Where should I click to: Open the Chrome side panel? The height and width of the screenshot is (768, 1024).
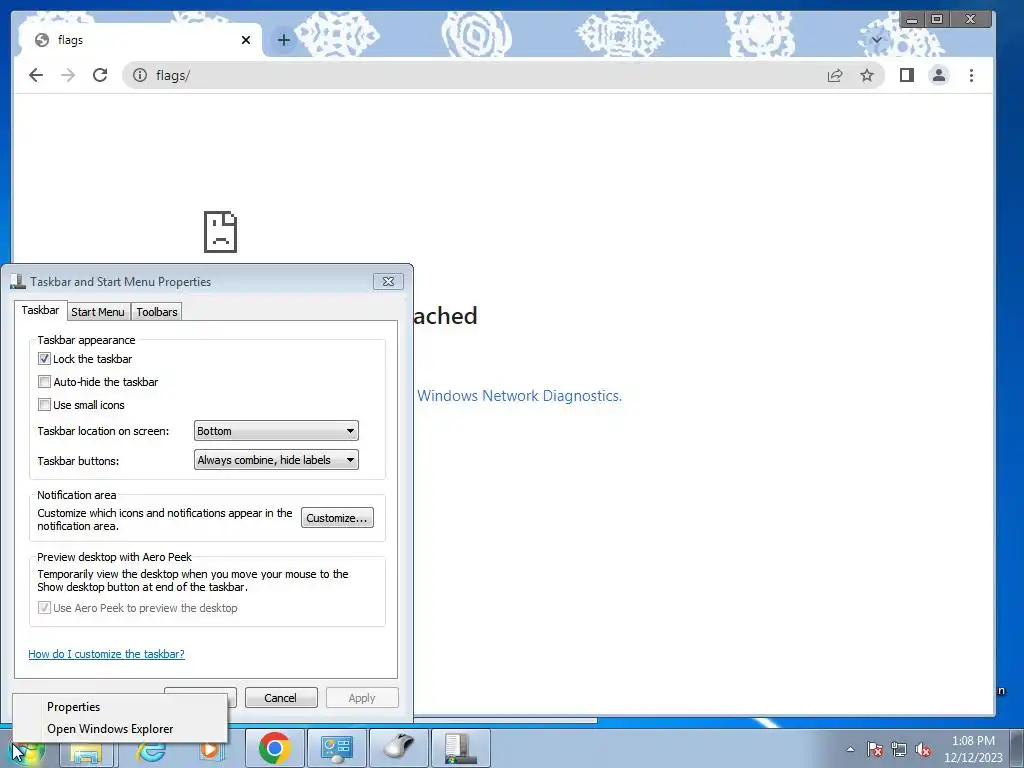point(906,75)
